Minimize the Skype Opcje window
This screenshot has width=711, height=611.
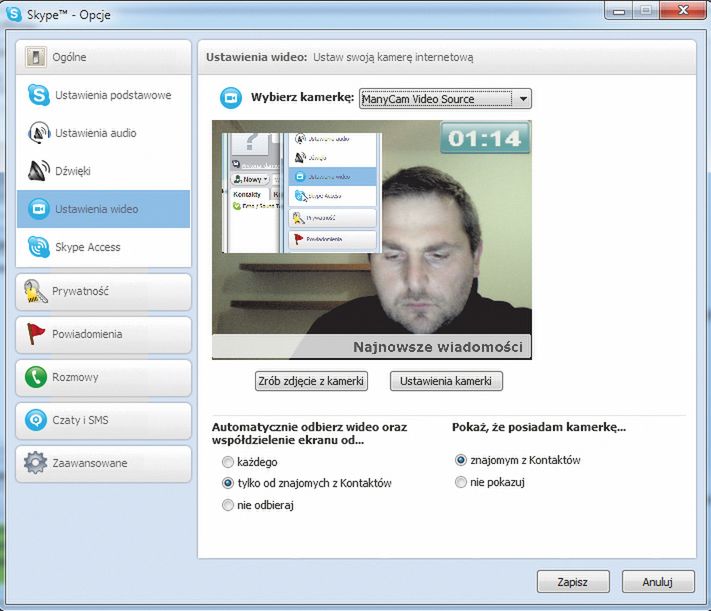click(x=619, y=10)
